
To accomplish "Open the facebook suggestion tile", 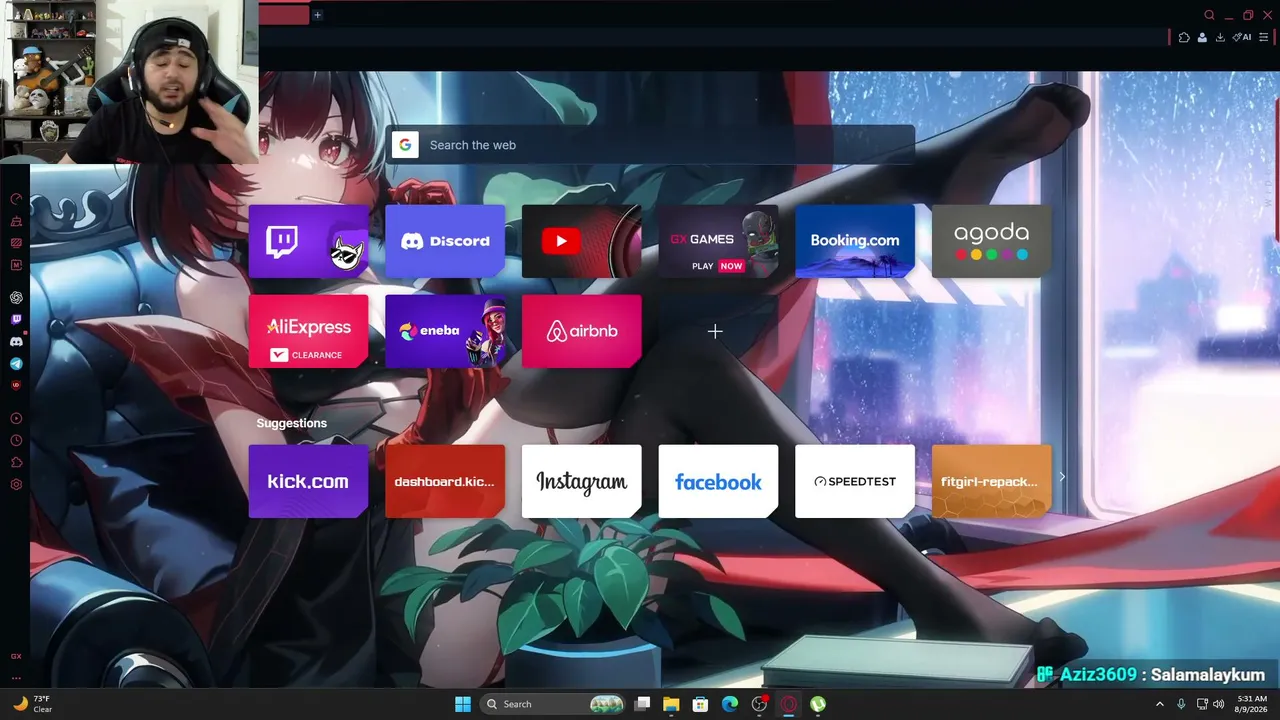I will 718,481.
